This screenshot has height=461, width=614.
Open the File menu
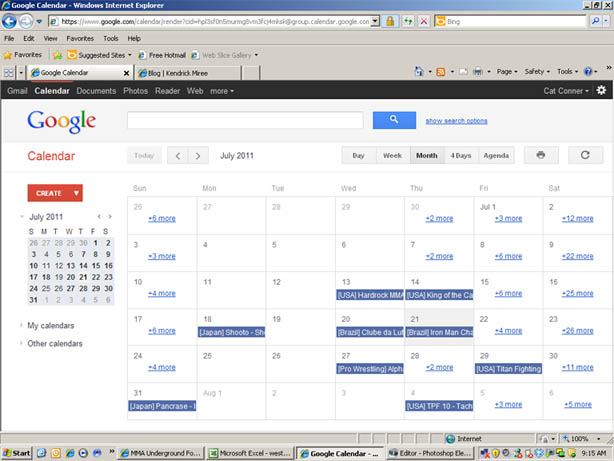(x=9, y=38)
